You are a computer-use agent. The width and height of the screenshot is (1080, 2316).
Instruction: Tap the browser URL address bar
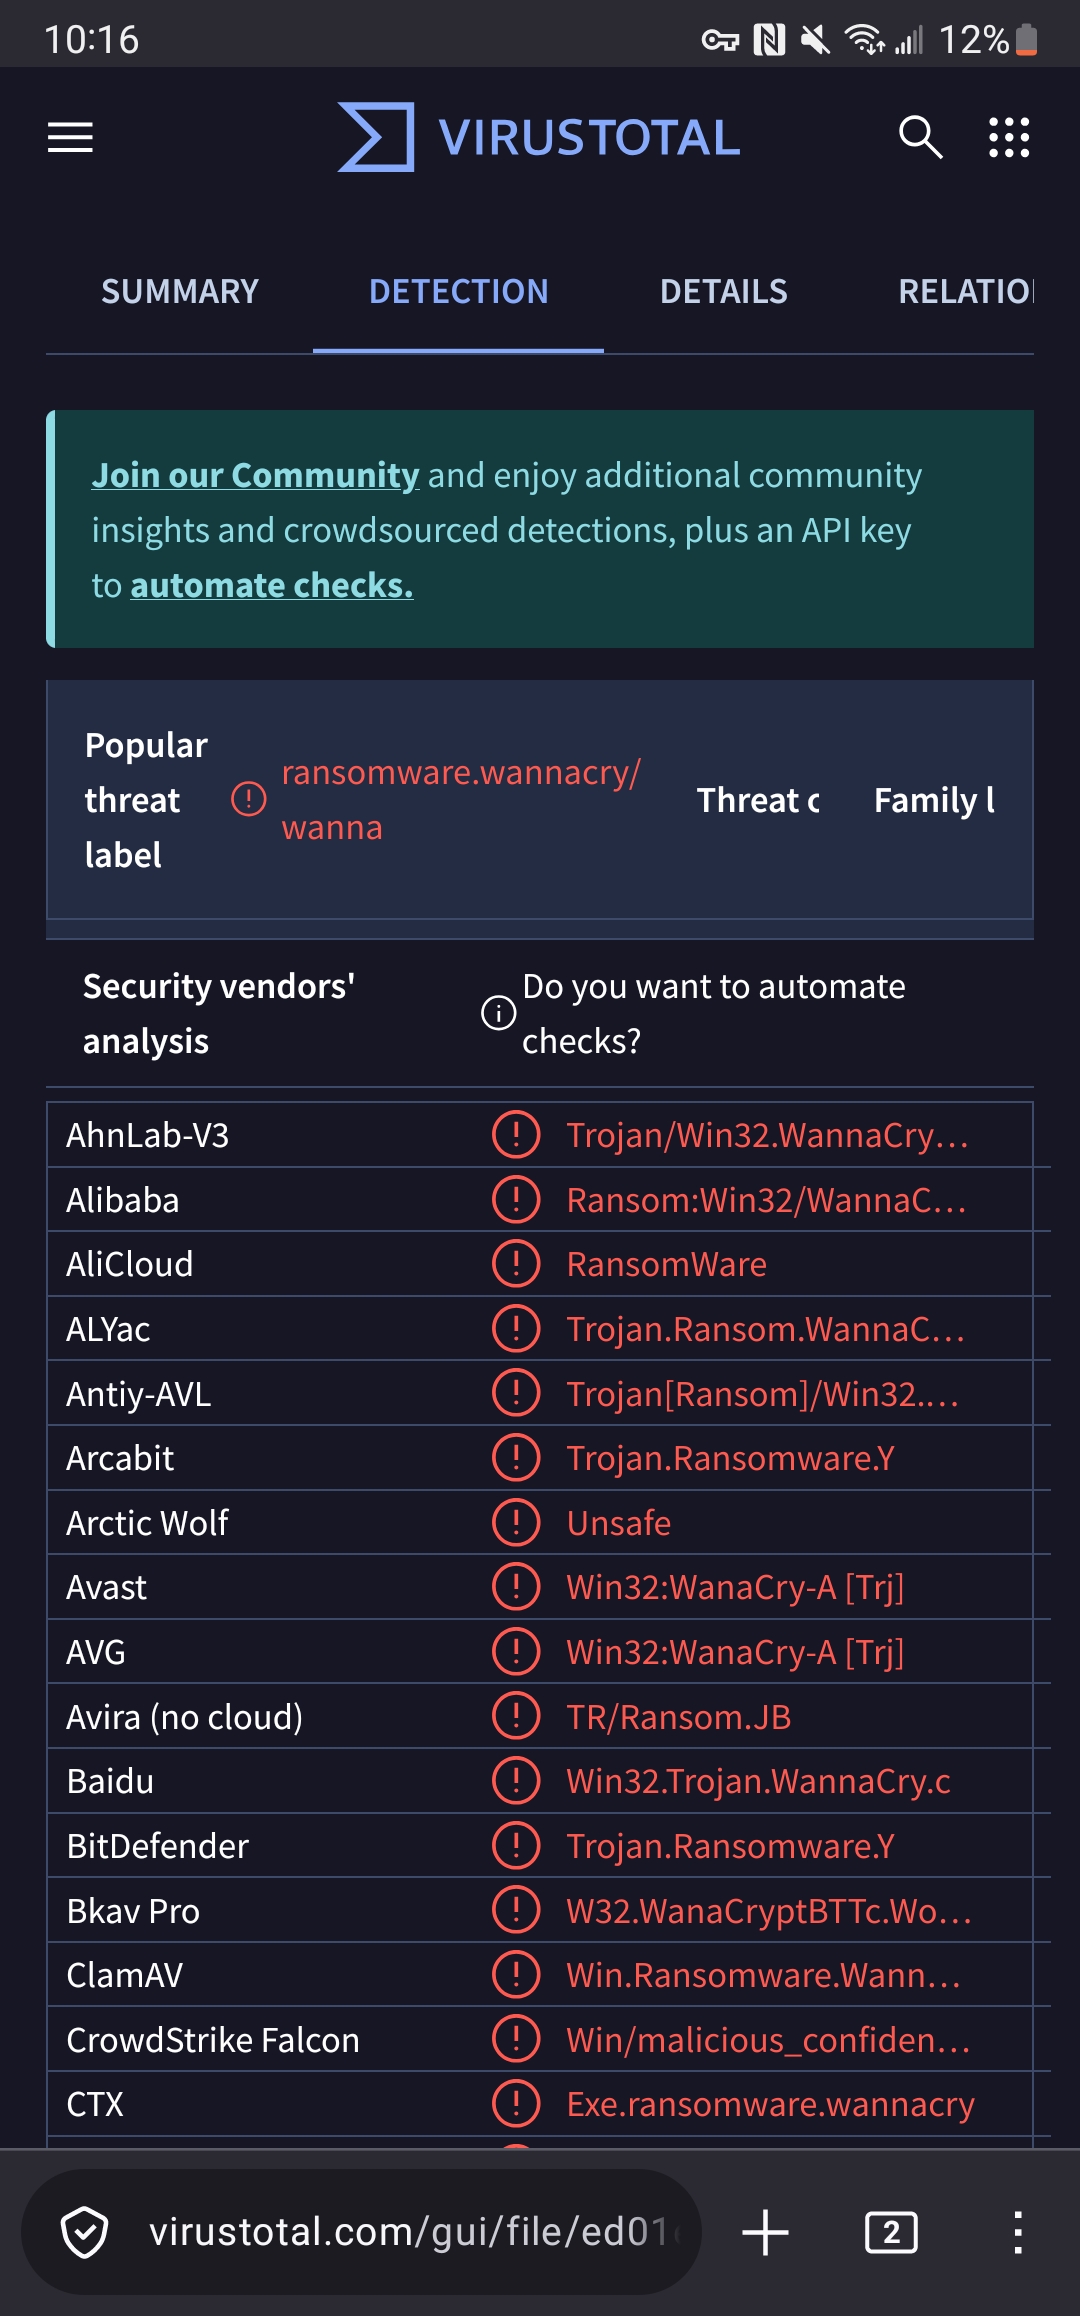click(x=405, y=2232)
